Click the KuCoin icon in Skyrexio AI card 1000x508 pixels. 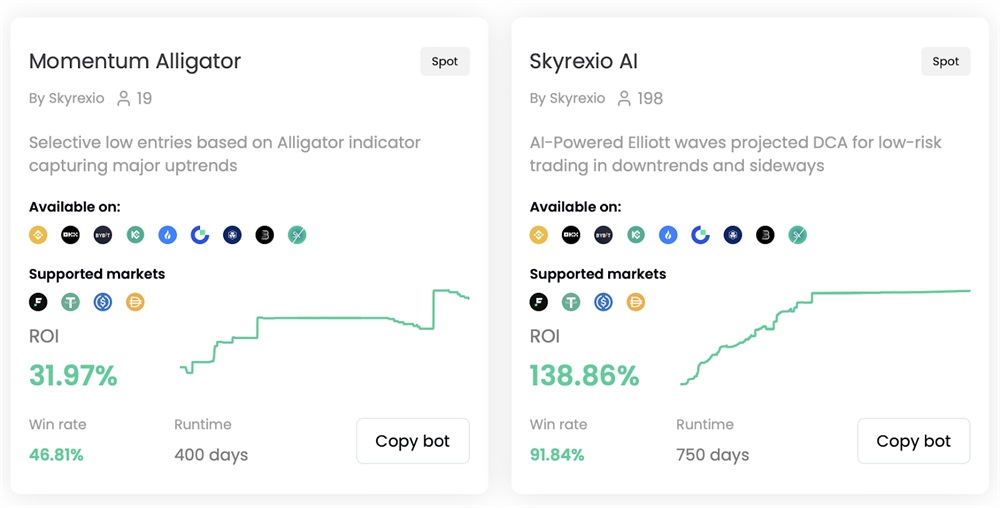coord(636,235)
